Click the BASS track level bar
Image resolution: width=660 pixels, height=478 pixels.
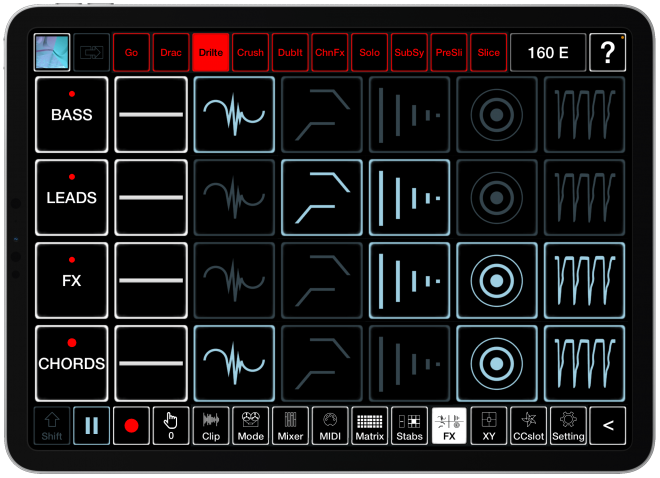[151, 115]
